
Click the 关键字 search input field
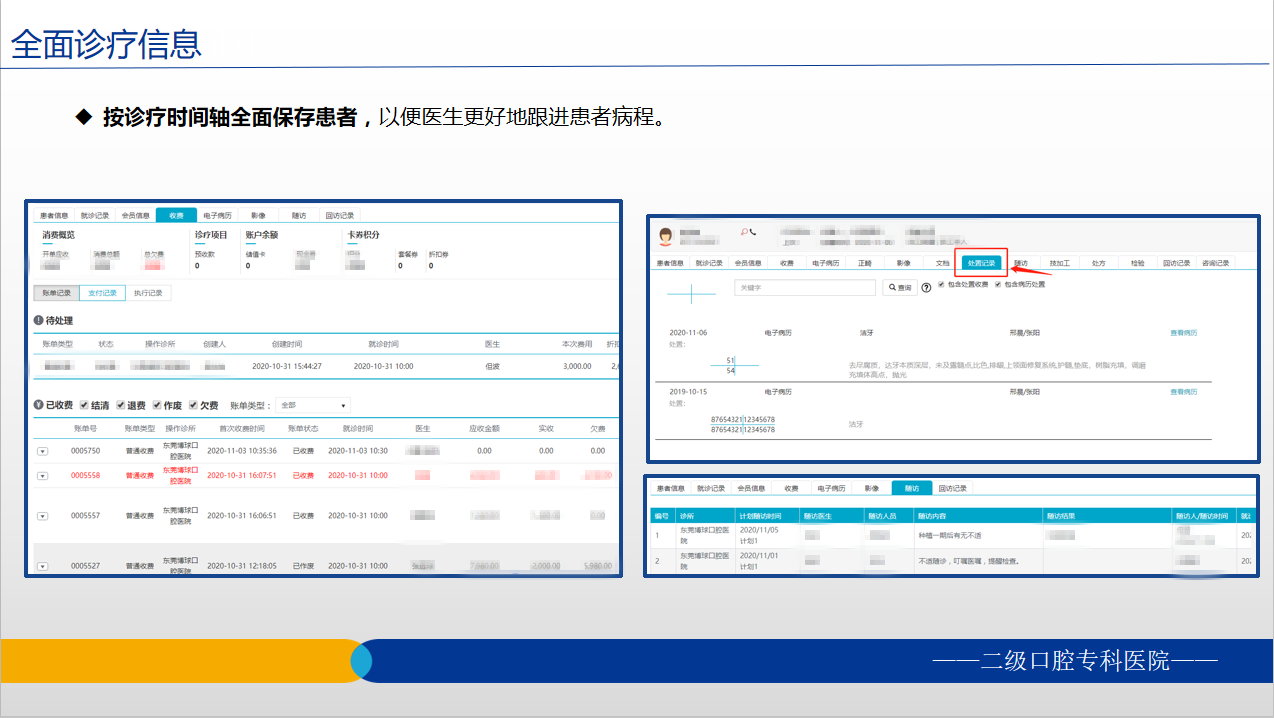pyautogui.click(x=807, y=286)
